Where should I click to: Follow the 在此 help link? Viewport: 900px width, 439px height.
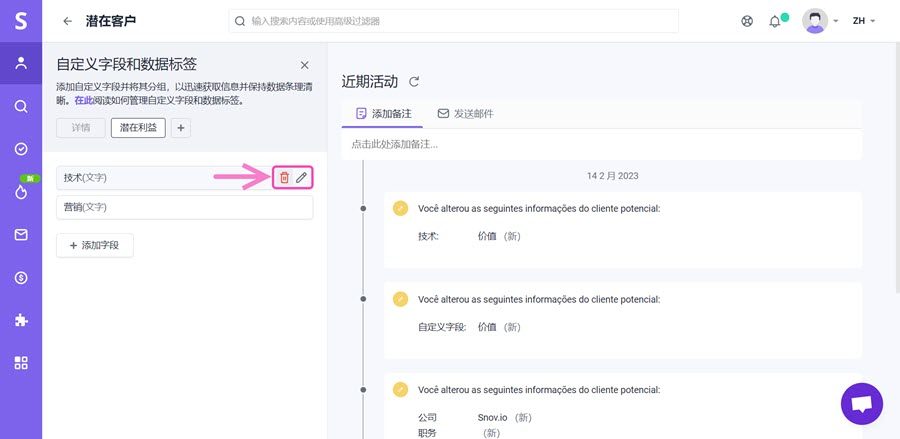coord(83,100)
